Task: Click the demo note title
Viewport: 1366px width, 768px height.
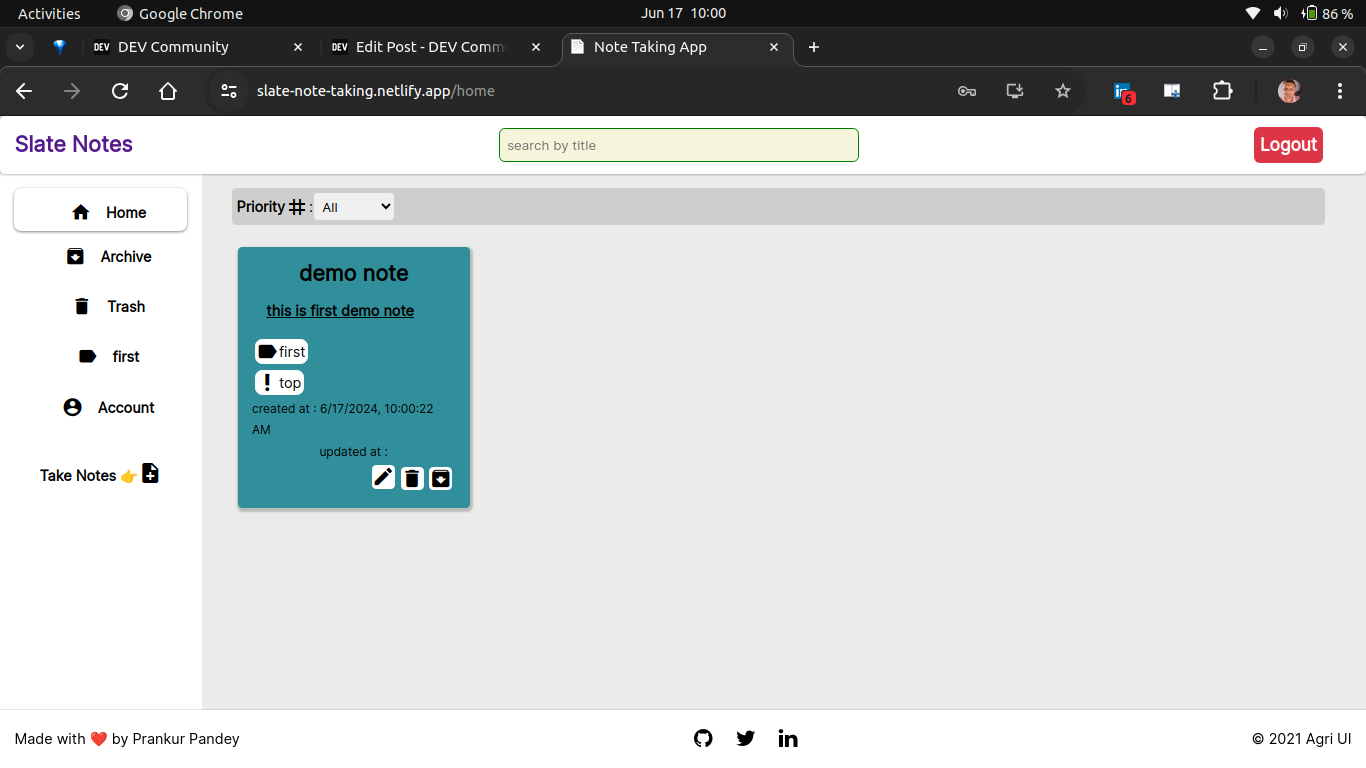Action: 354,273
